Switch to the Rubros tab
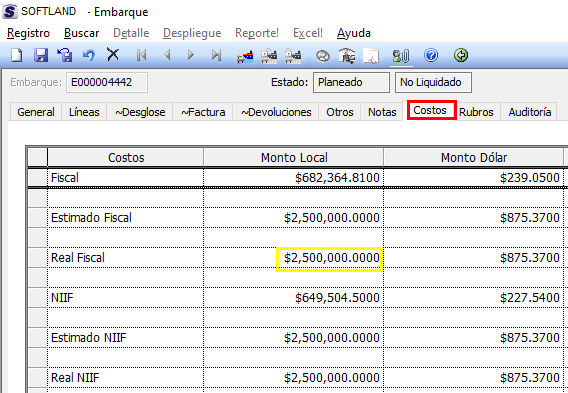 pyautogui.click(x=476, y=112)
